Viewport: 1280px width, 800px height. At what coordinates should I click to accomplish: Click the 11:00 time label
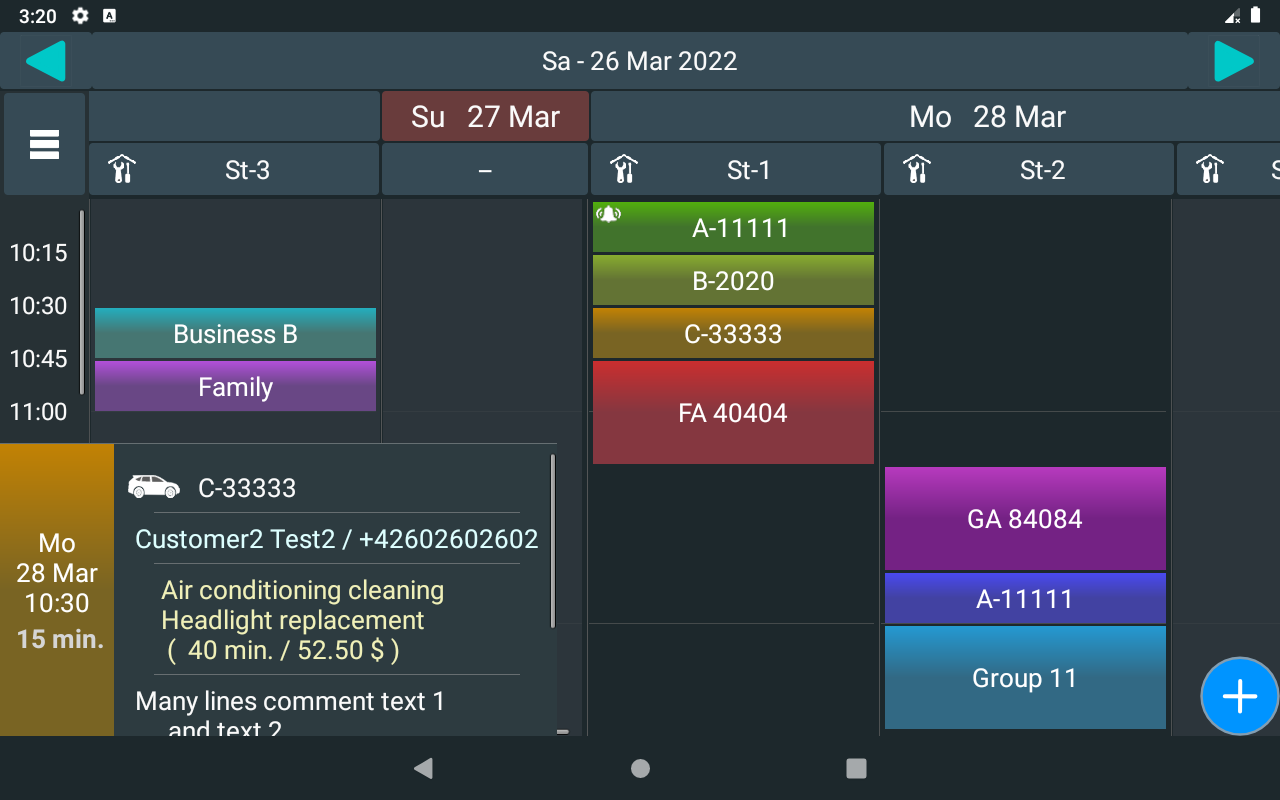coord(39,412)
